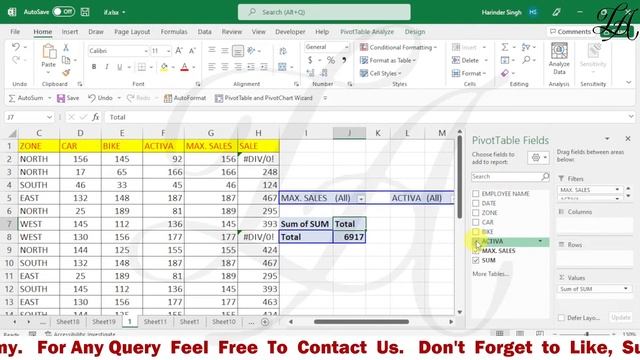Click the Paste icon in Clipboard group

[x=49, y=52]
